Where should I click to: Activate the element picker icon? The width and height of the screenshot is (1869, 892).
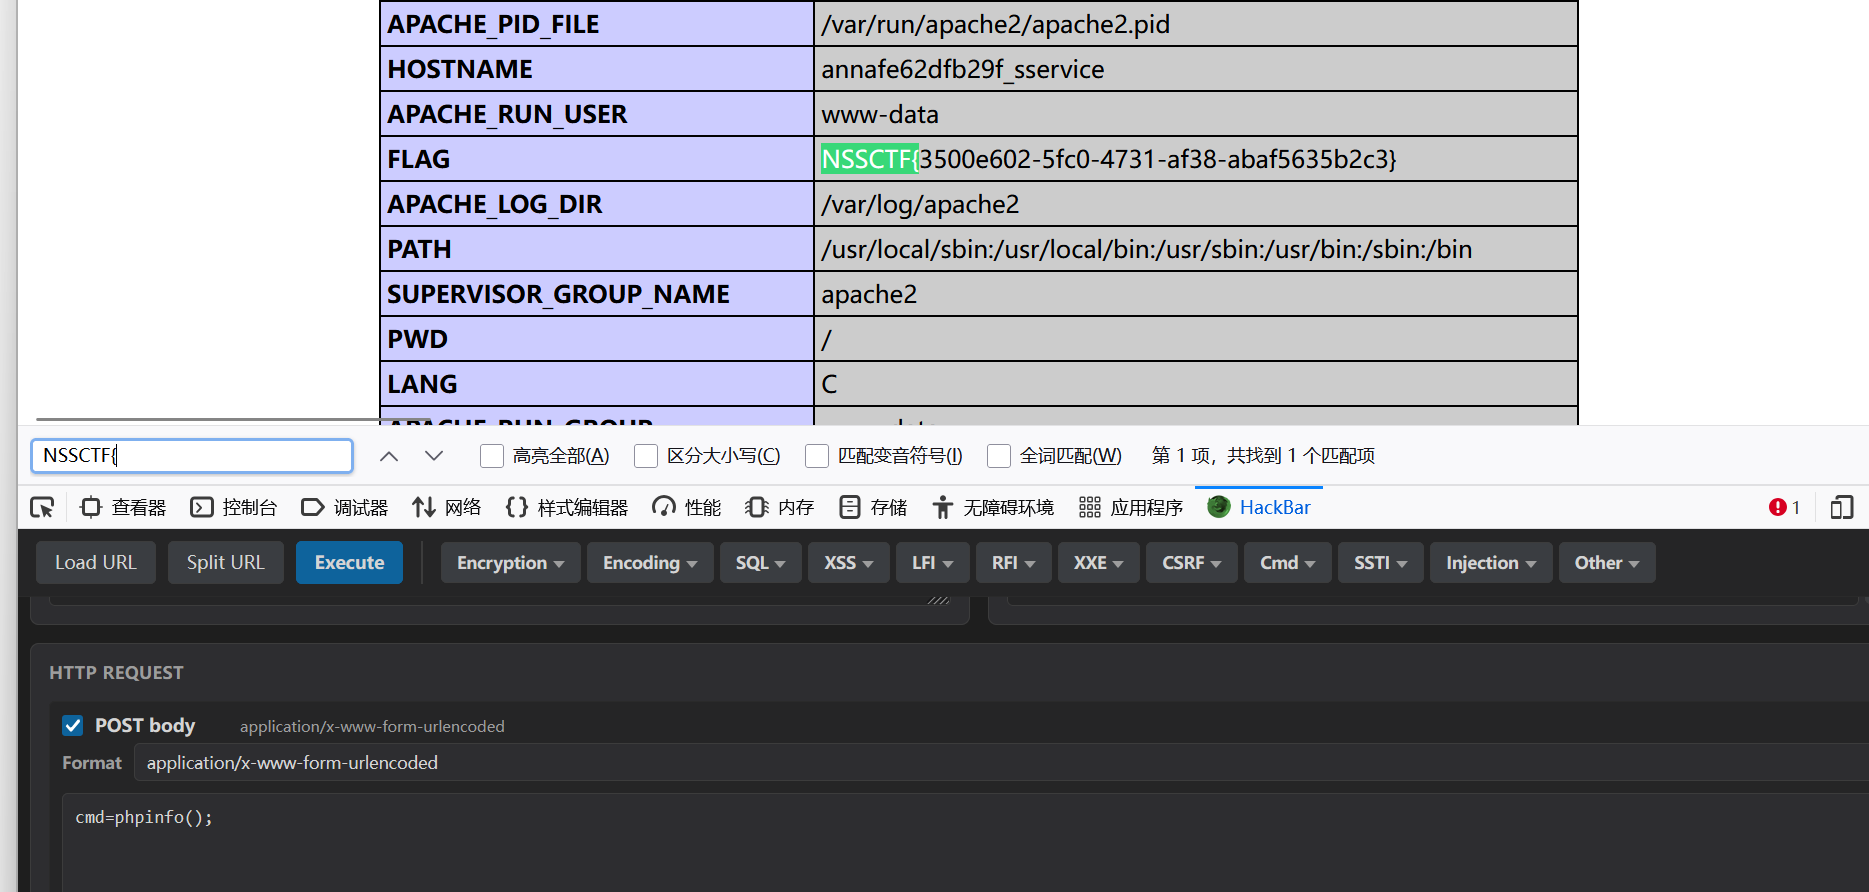[42, 508]
